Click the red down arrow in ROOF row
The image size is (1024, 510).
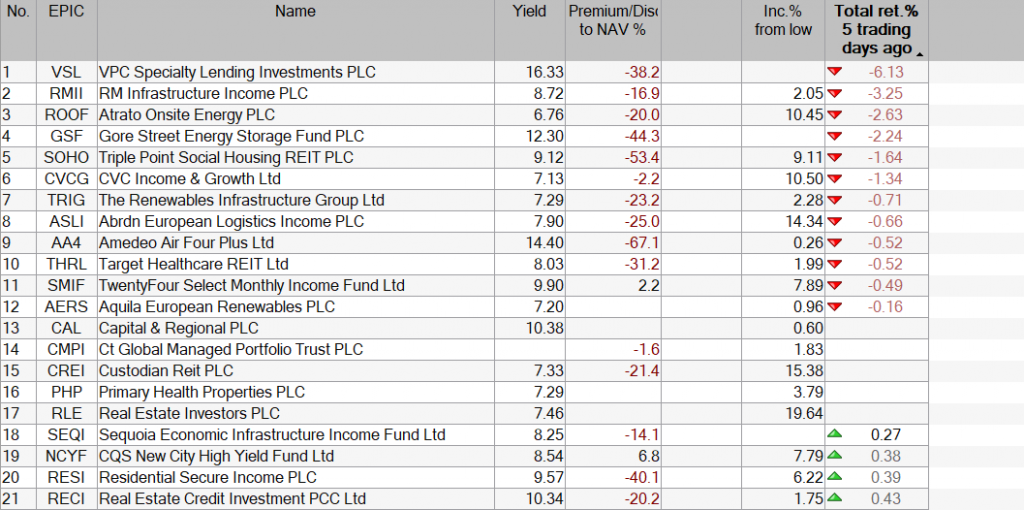835,115
